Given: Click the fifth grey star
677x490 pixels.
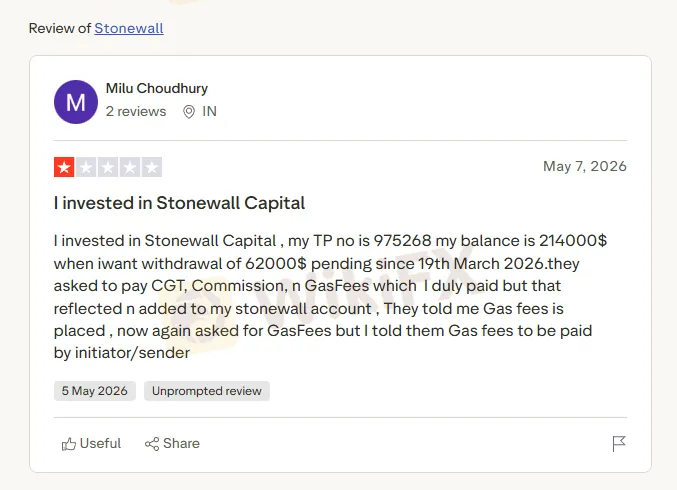Looking at the screenshot, I should coord(152,167).
